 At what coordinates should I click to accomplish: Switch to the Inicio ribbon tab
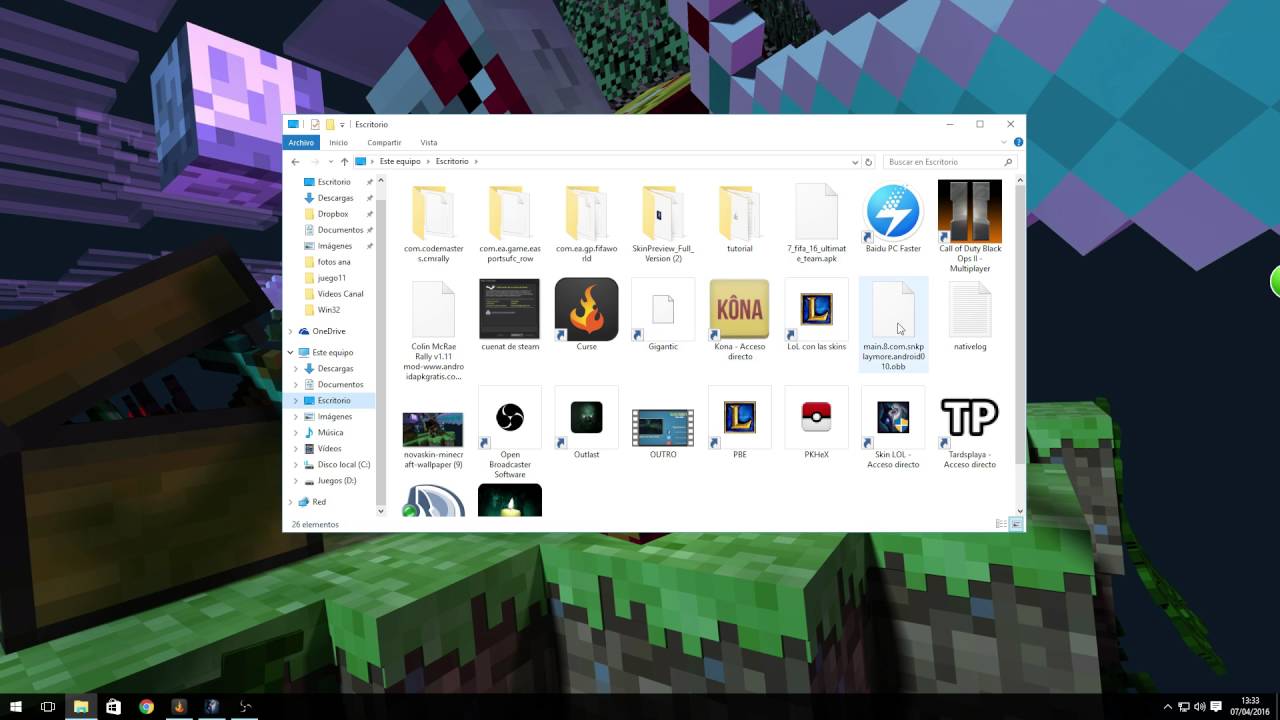click(x=339, y=143)
